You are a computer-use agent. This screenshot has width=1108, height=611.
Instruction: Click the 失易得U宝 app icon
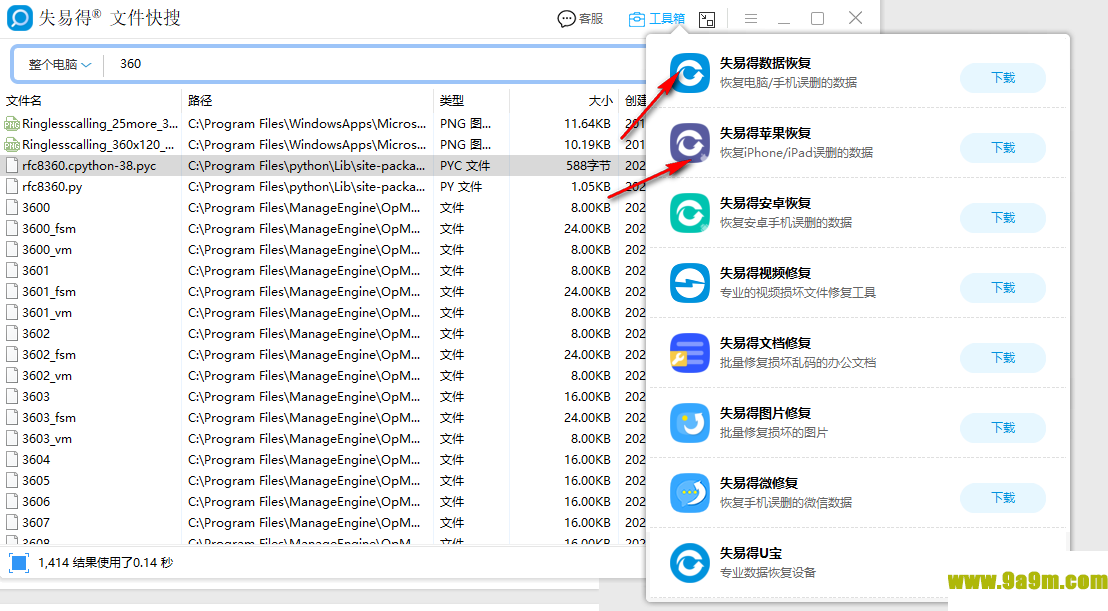(x=690, y=562)
